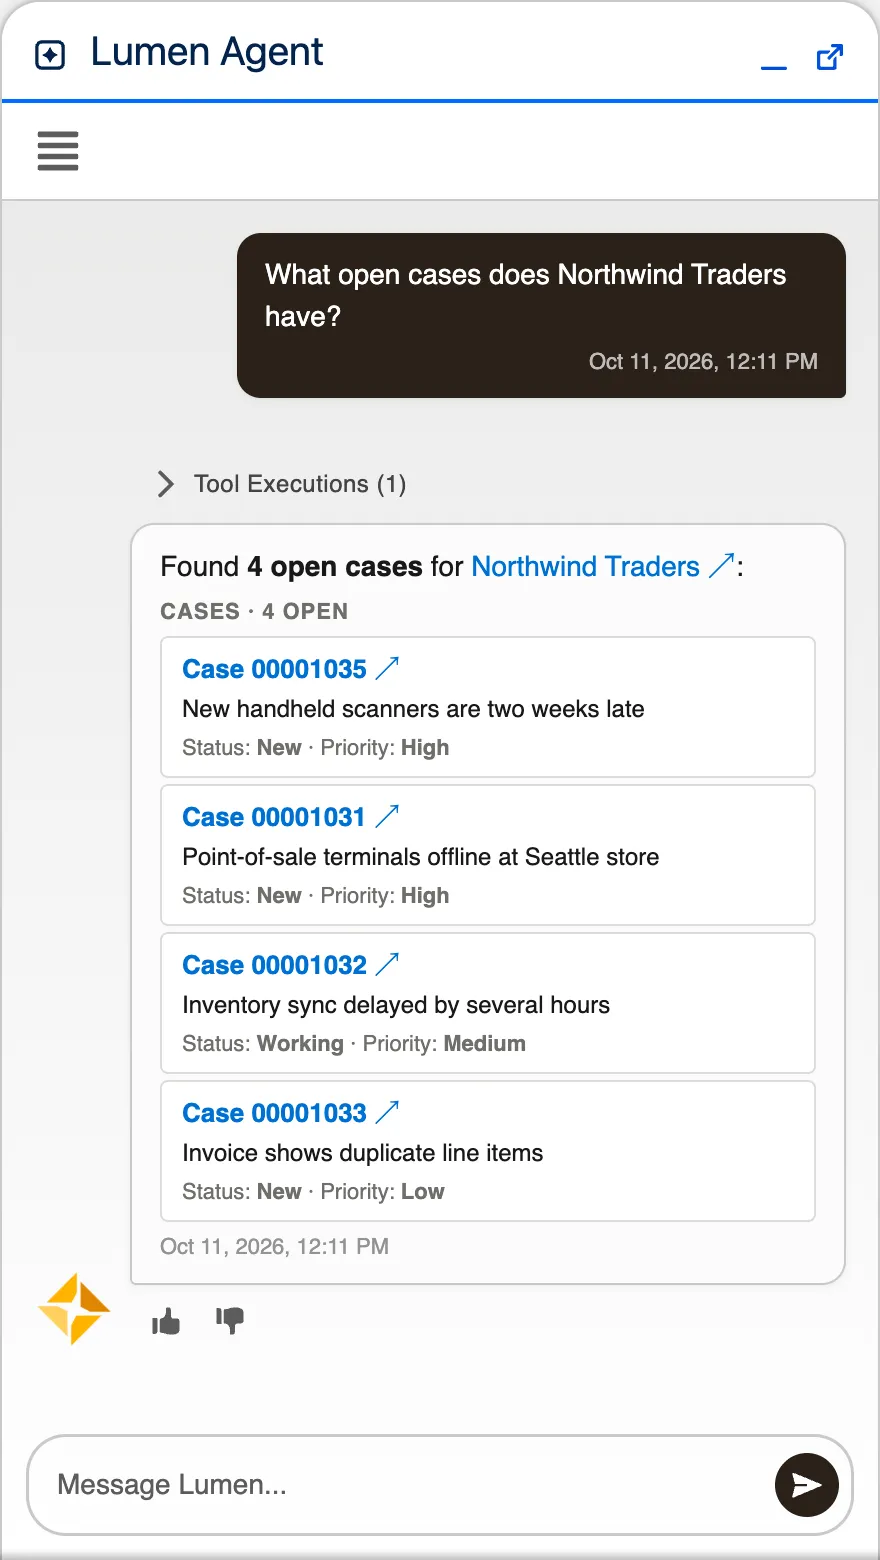This screenshot has width=880, height=1560.
Task: Click external arrow icon beside Case 00001031
Action: (x=387, y=816)
